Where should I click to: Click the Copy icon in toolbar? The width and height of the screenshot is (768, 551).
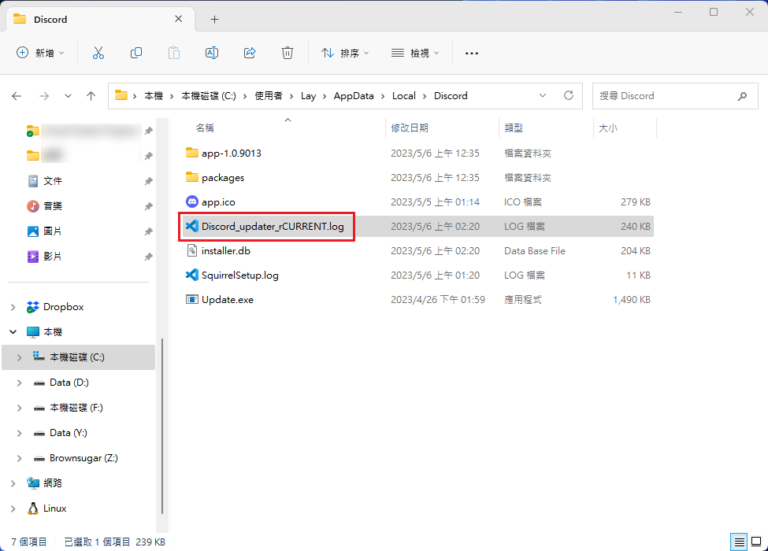tap(136, 53)
